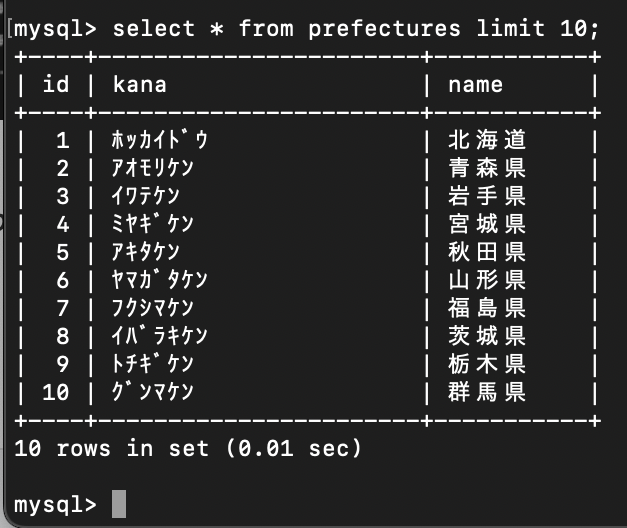Click the 'limit 10;' text in the query
The width and height of the screenshot is (627, 528).
click(537, 28)
